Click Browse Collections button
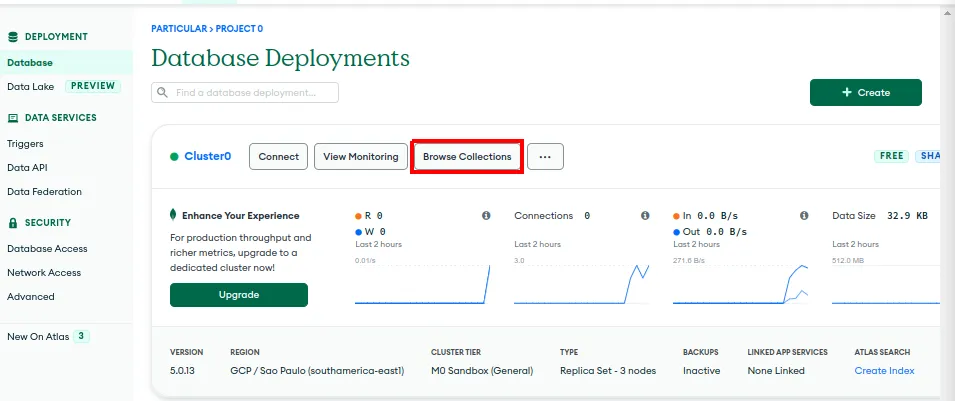955x401 pixels. point(467,157)
